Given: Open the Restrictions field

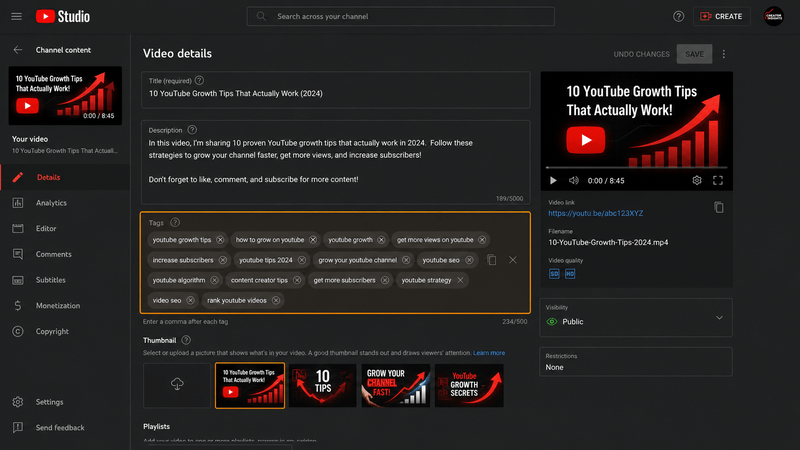Looking at the screenshot, I should pos(636,362).
